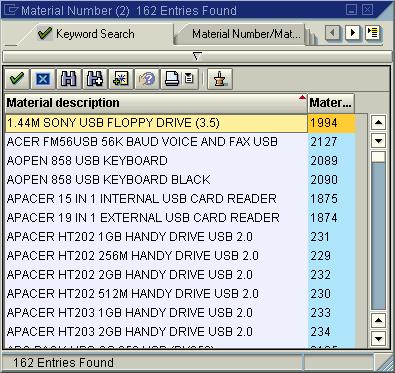Click the right tab navigation arrow

tap(352, 33)
